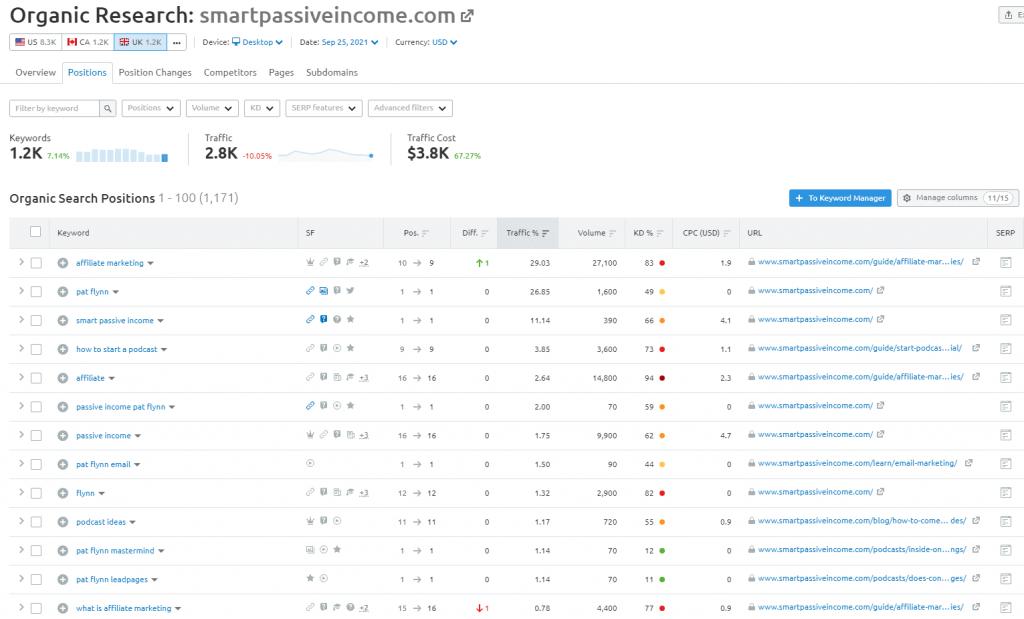Check the box for 'how to start a podcast'

tap(36, 349)
